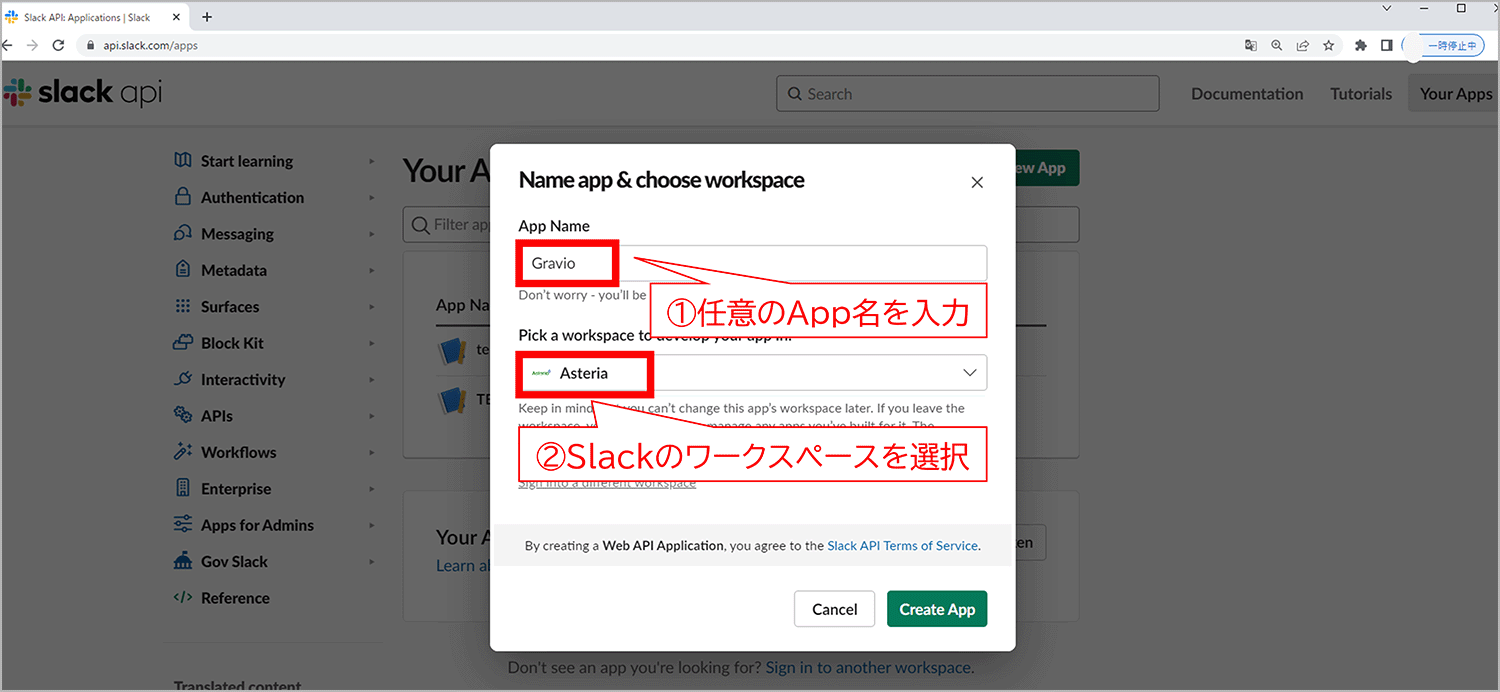Click the App Name input field

752,264
